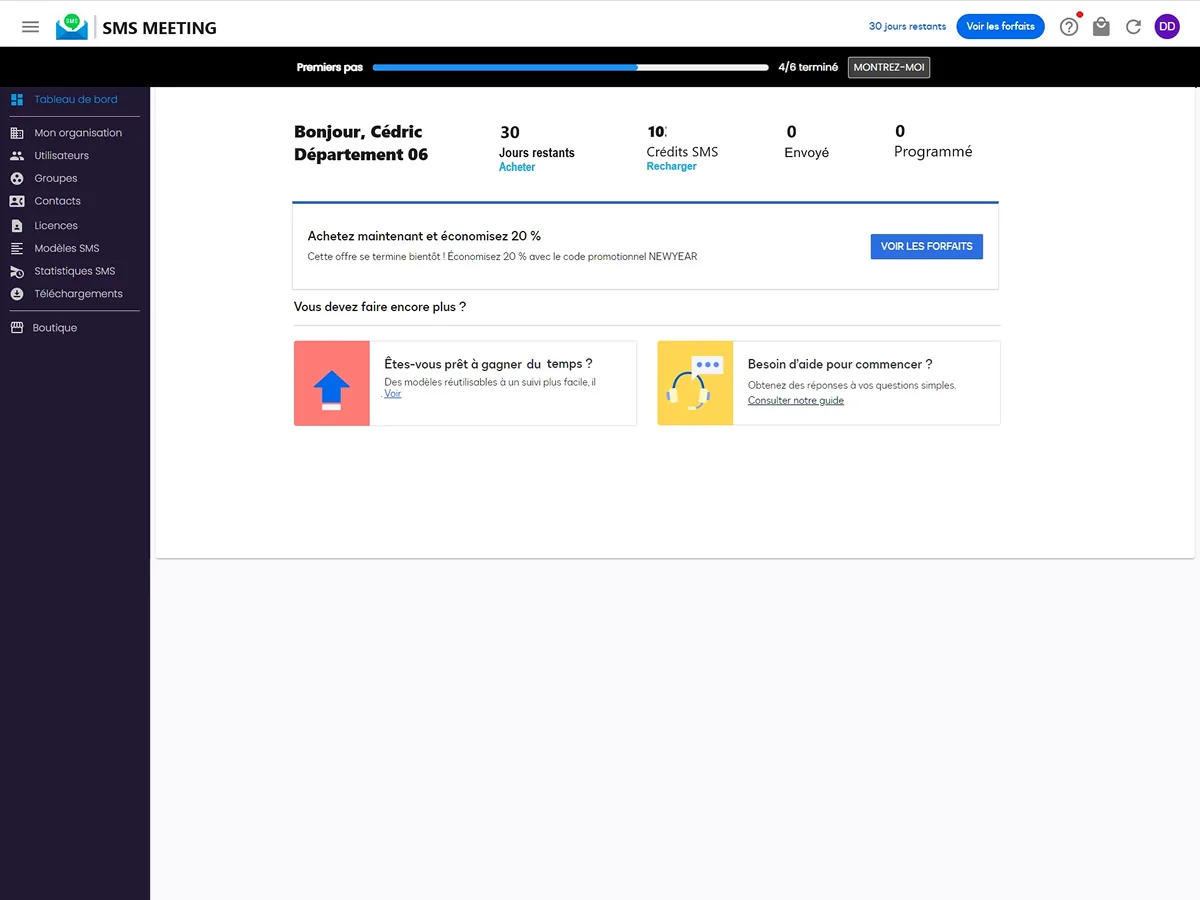Click the Mon organisation building icon
Viewport: 1200px width, 900px height.
click(17, 133)
